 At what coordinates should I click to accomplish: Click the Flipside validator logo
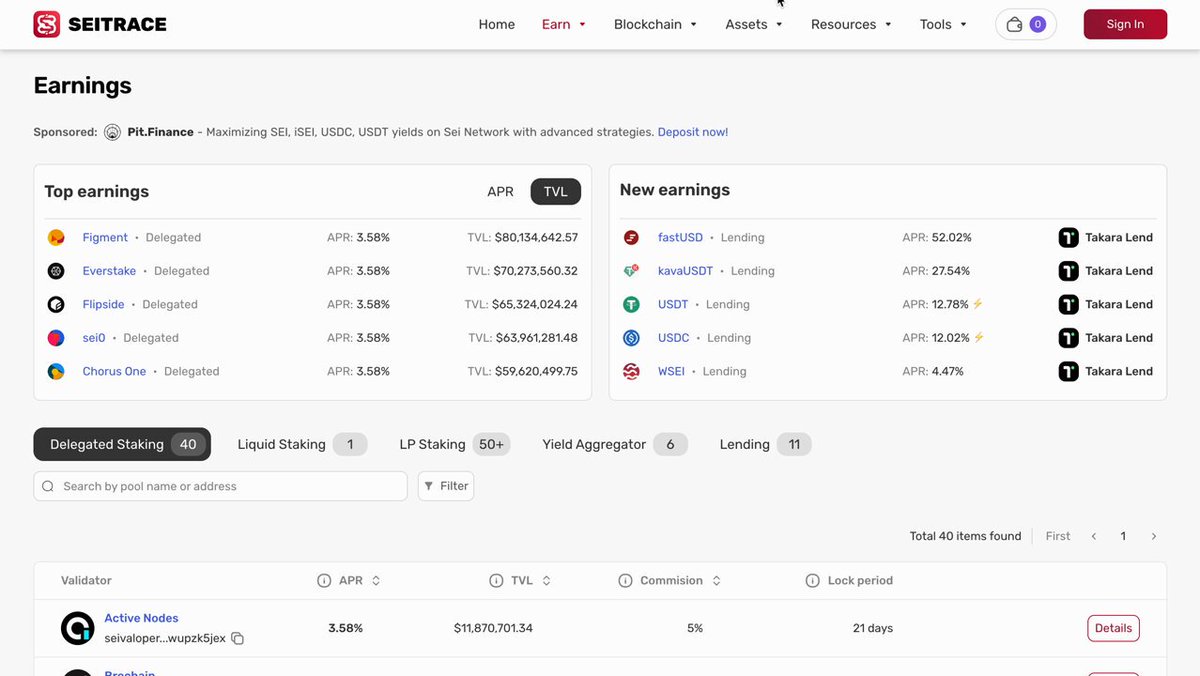click(x=56, y=305)
